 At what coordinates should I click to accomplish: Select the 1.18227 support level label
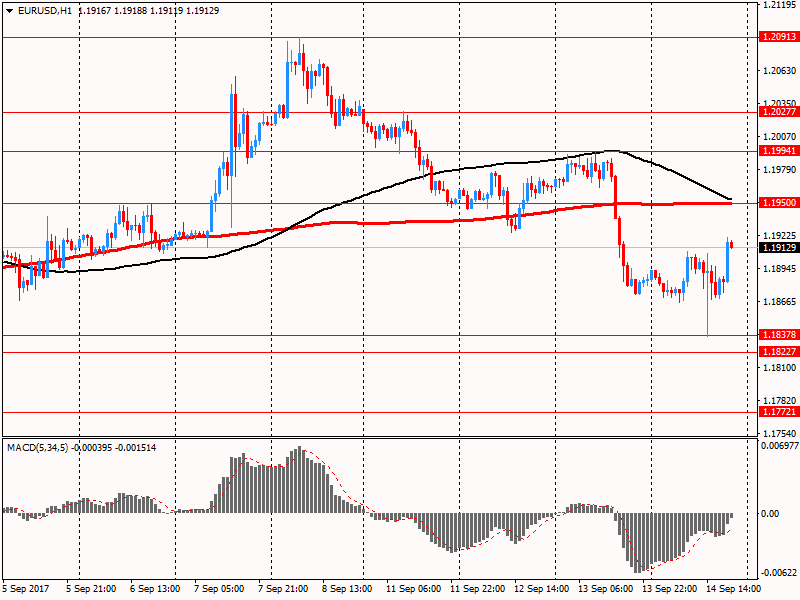pos(779,352)
